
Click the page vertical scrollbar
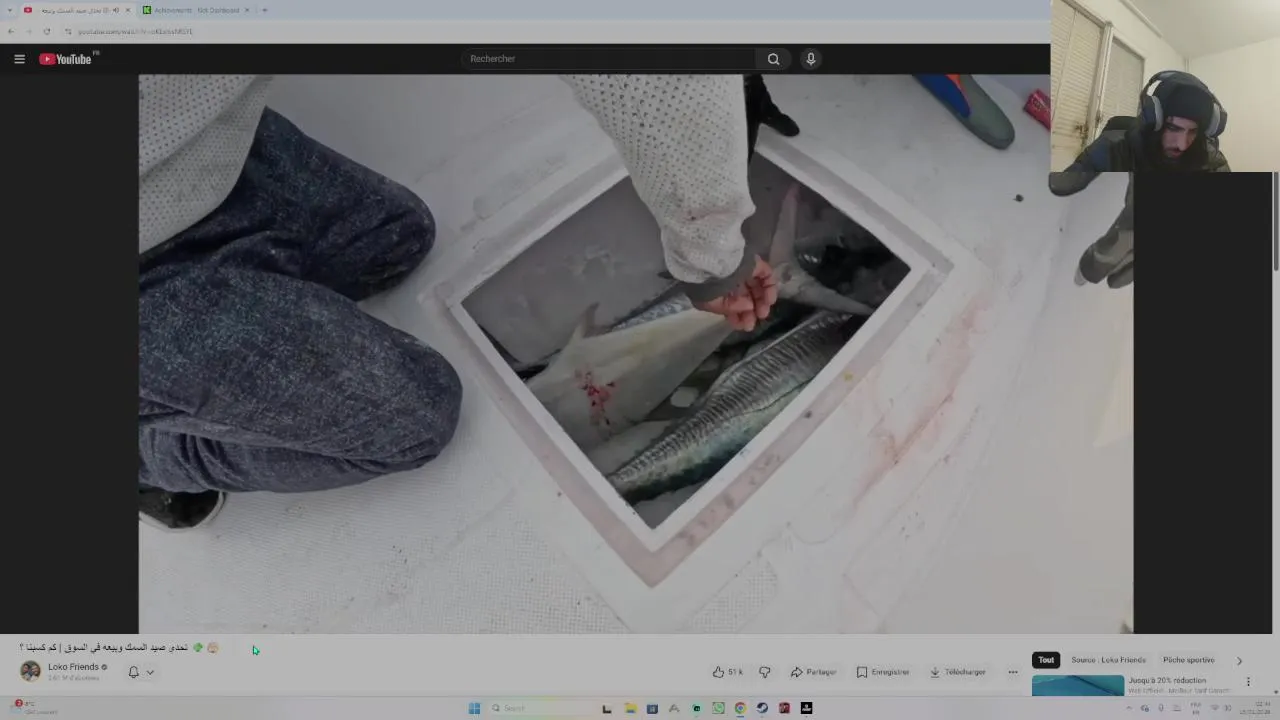(x=1275, y=222)
